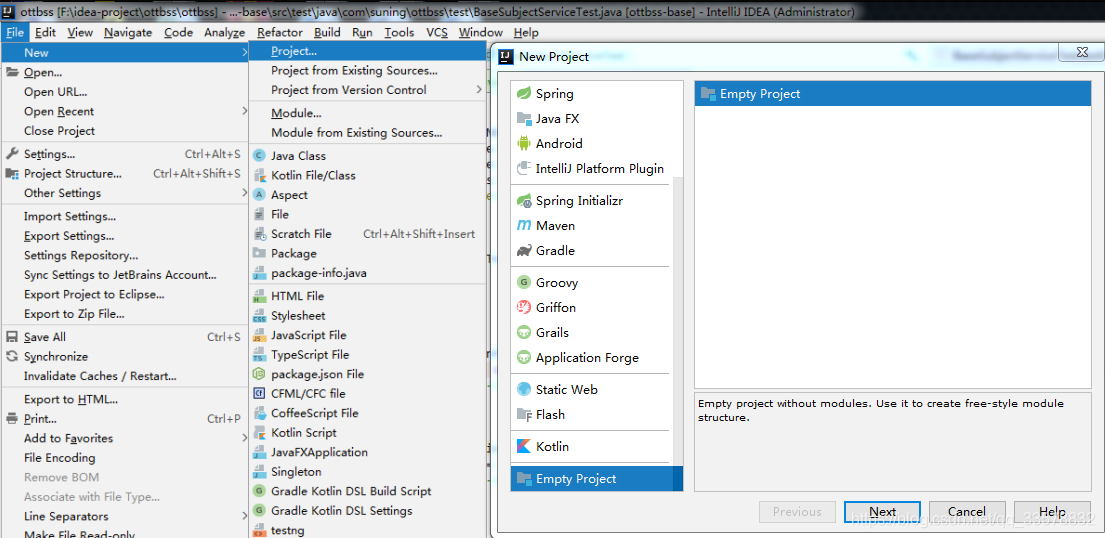1105x538 pixels.
Task: Click the Groovy 'G' icon
Action: 524,283
